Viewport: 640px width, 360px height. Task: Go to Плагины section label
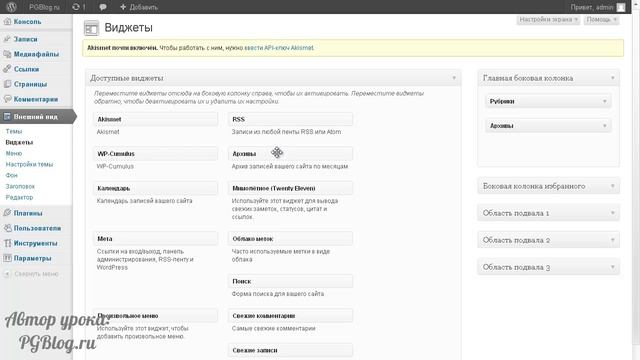[x=28, y=213]
